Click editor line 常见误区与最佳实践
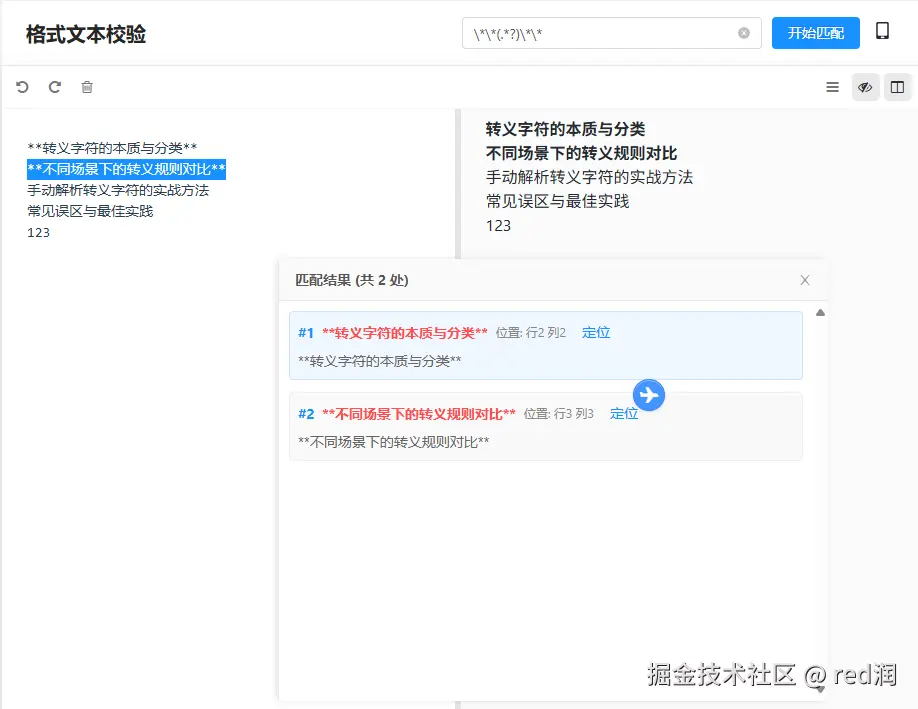 tap(90, 211)
